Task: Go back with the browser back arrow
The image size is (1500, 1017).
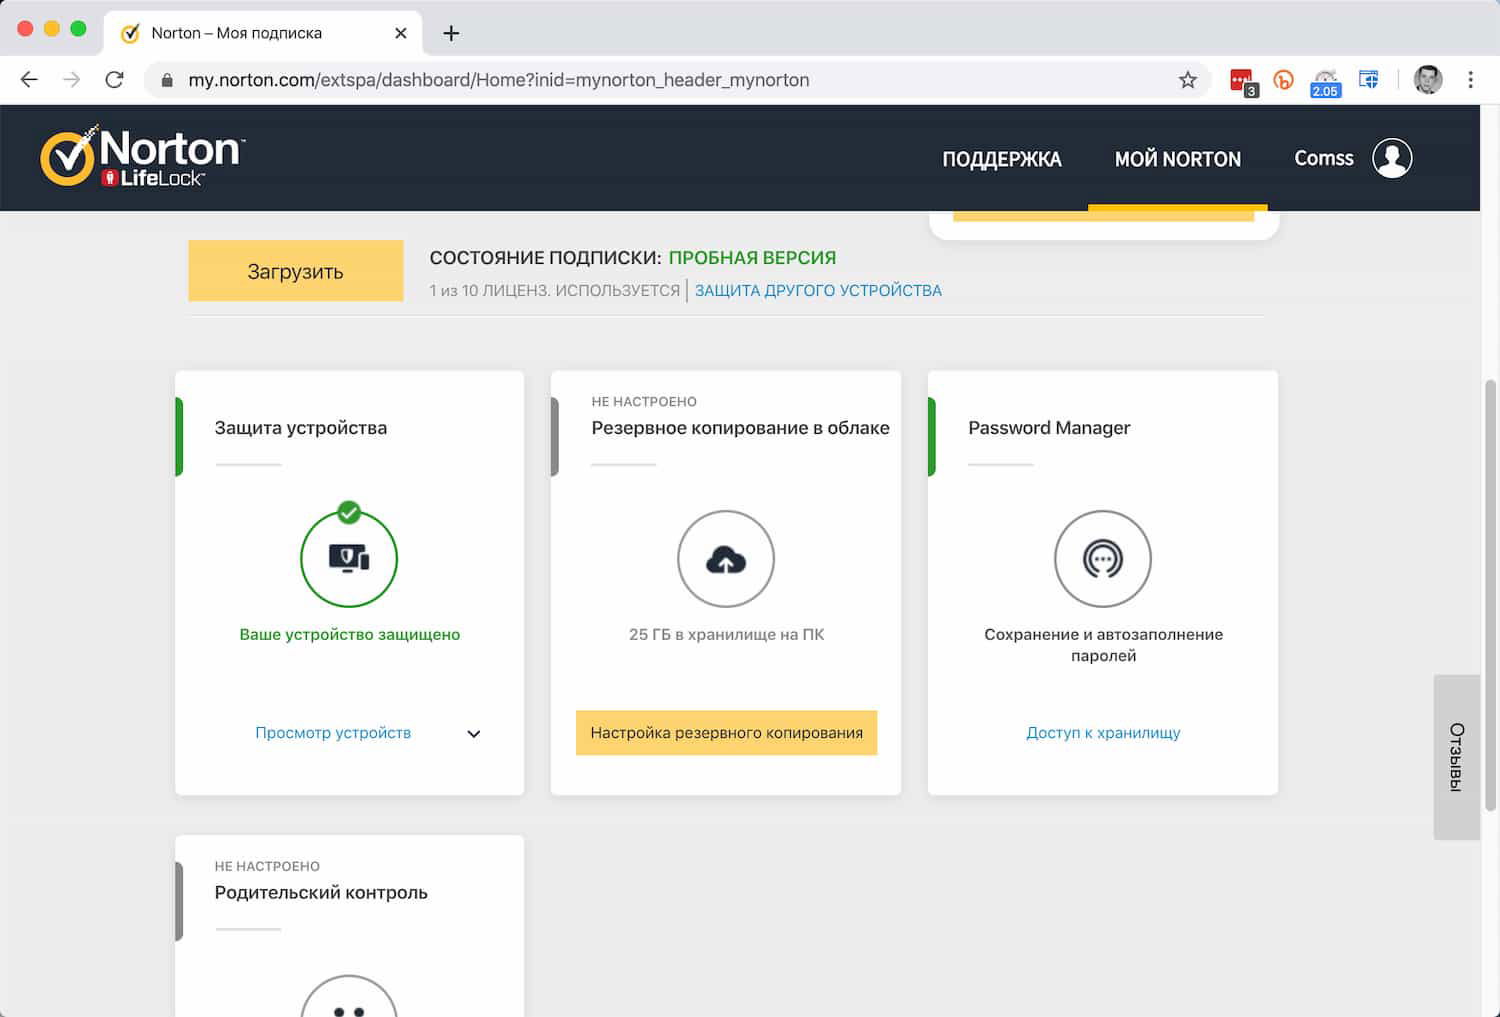Action: (29, 80)
